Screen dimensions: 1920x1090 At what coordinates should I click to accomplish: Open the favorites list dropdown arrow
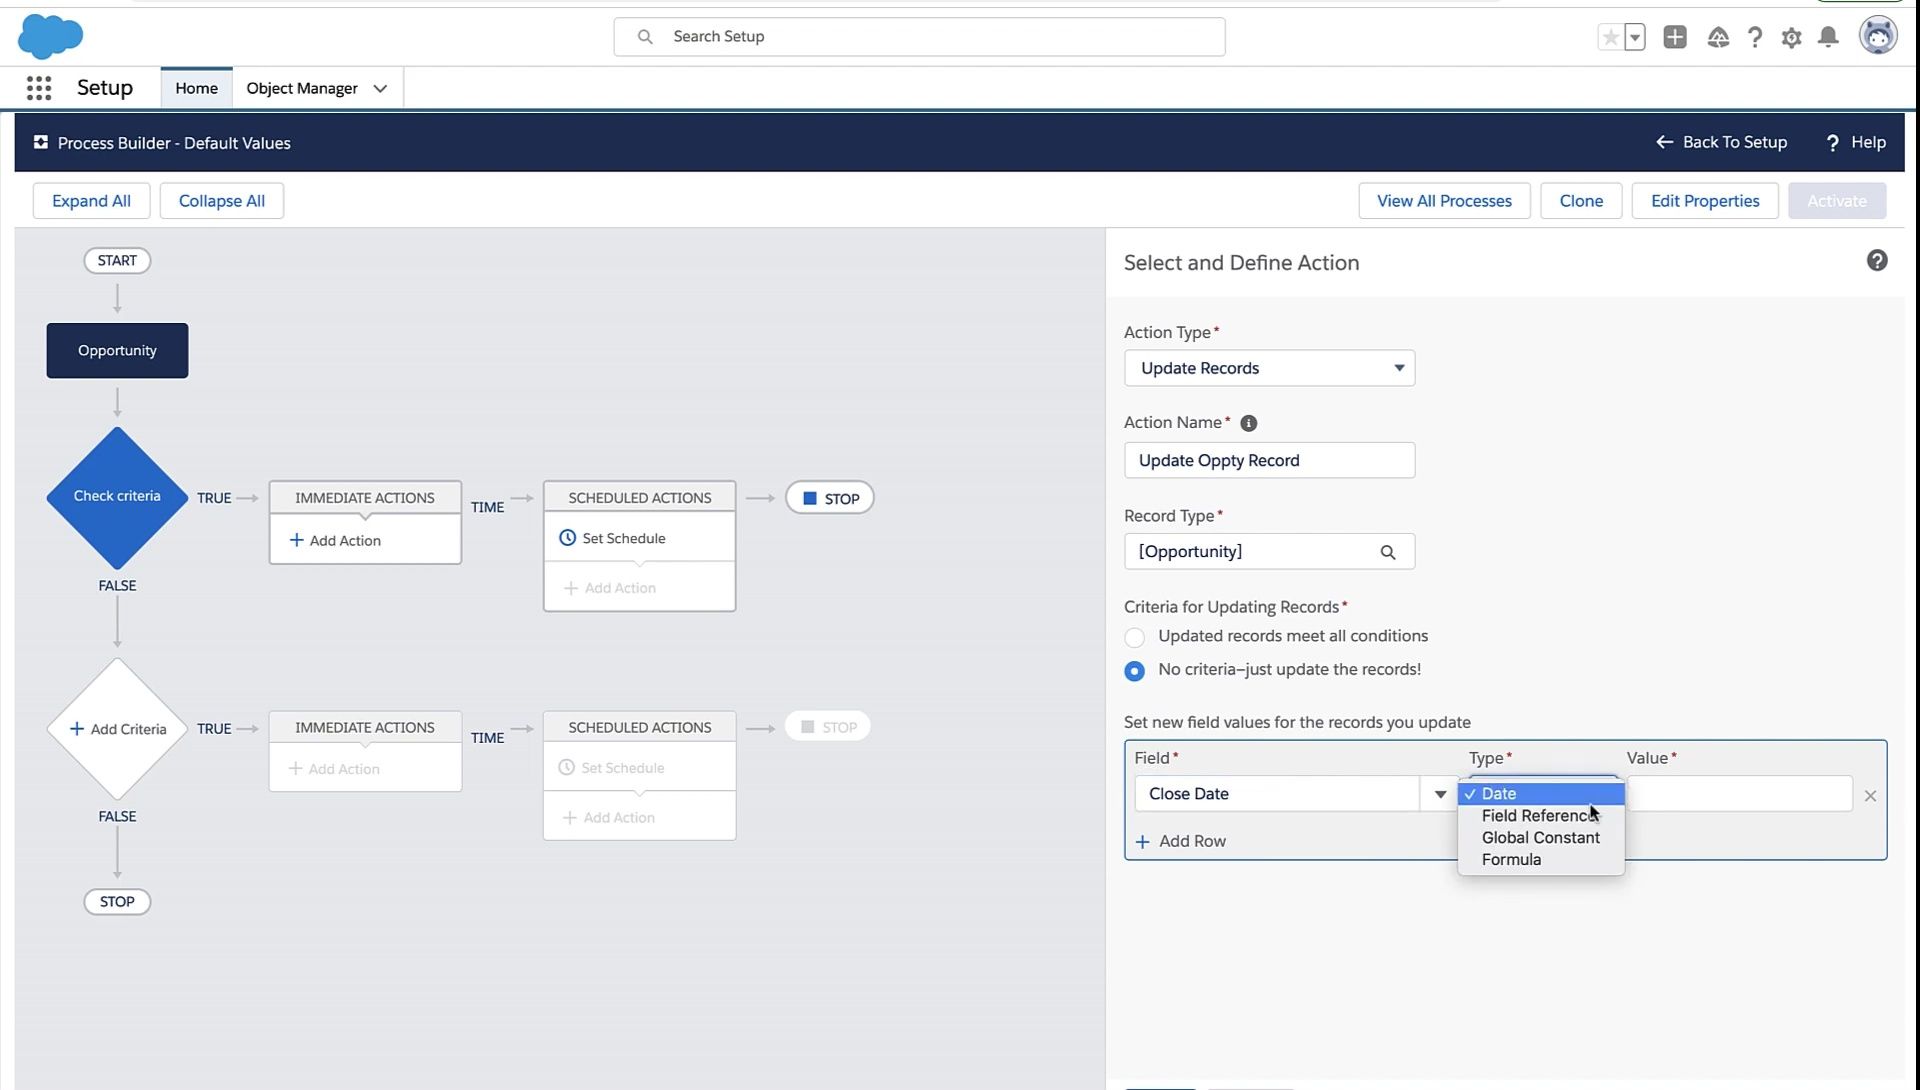tap(1635, 37)
